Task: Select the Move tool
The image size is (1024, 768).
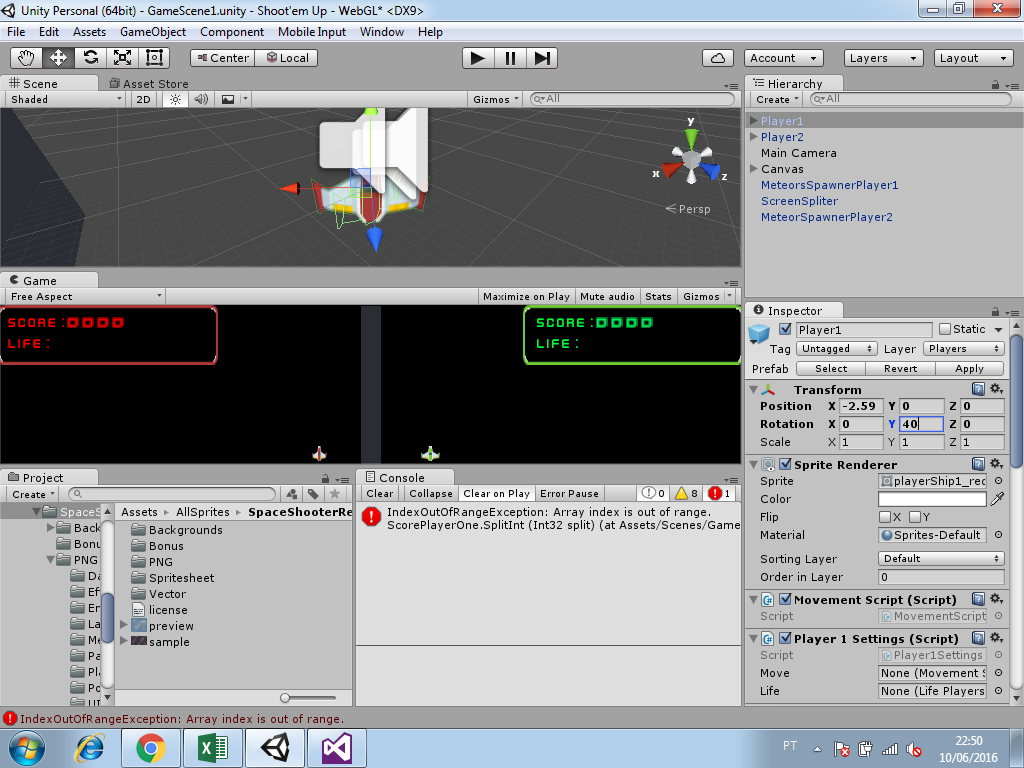Action: tap(58, 57)
